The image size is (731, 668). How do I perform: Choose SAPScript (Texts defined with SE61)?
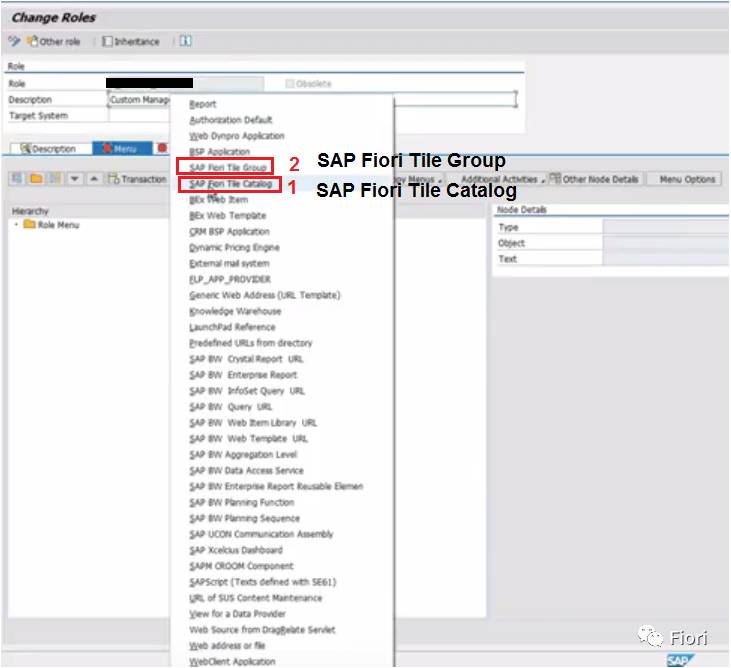click(x=262, y=582)
